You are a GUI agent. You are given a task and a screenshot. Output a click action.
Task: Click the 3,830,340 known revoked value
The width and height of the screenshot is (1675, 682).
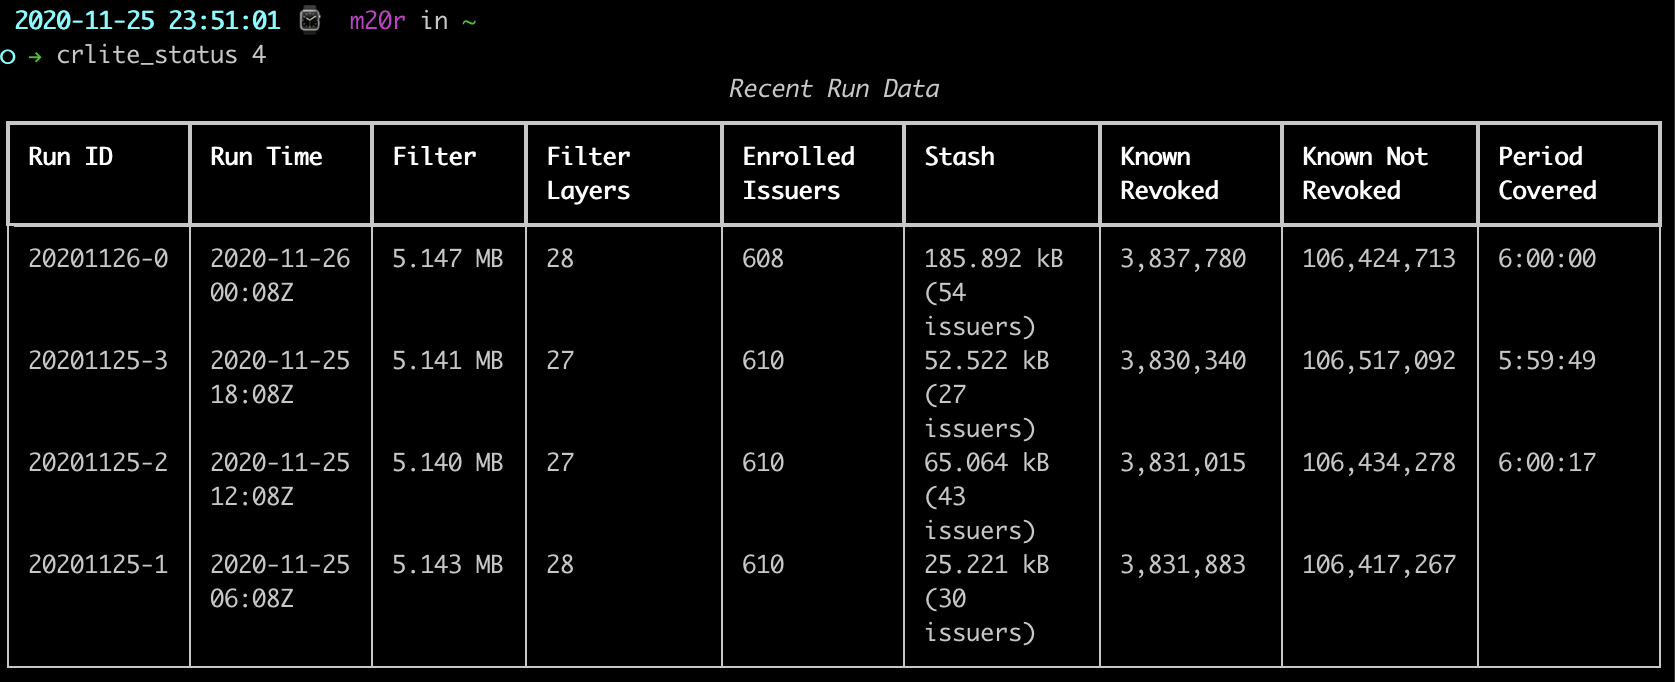[x=1182, y=361]
